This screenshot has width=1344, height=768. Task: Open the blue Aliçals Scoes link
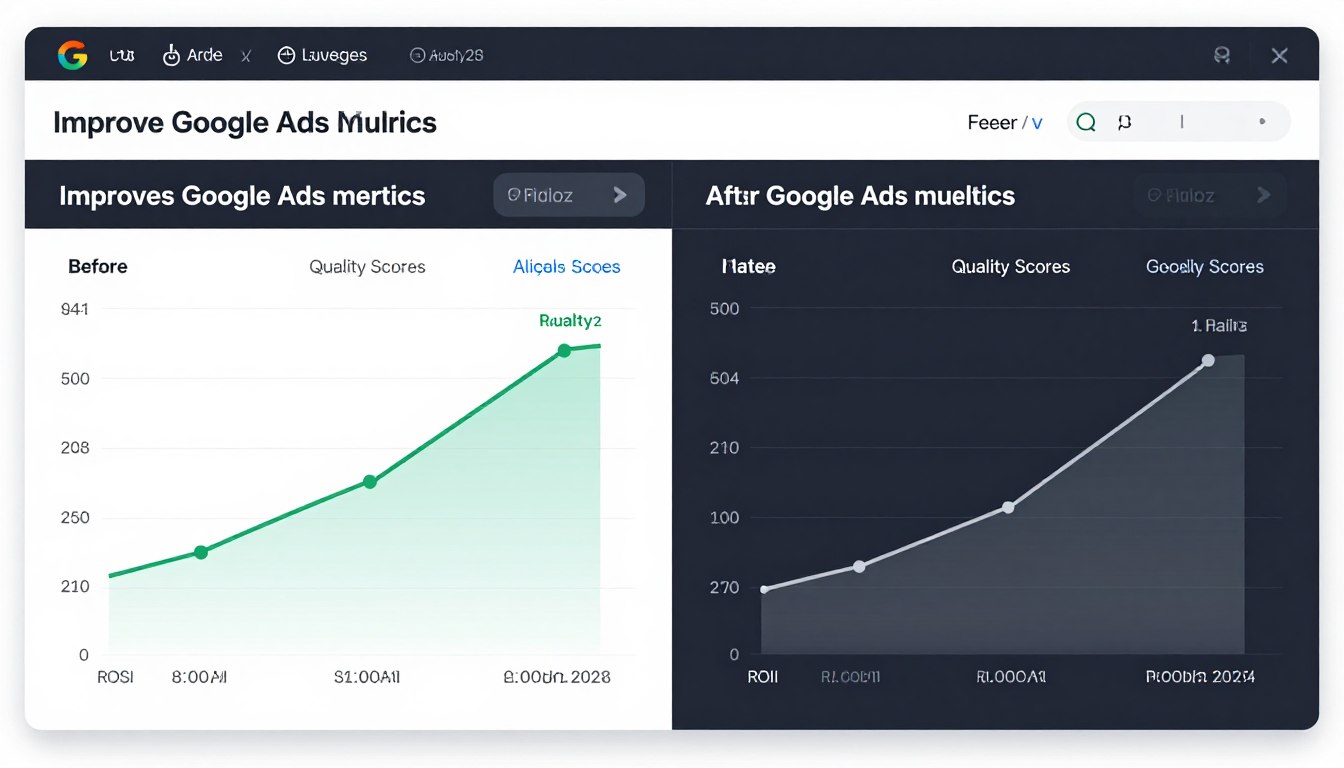[x=566, y=267]
